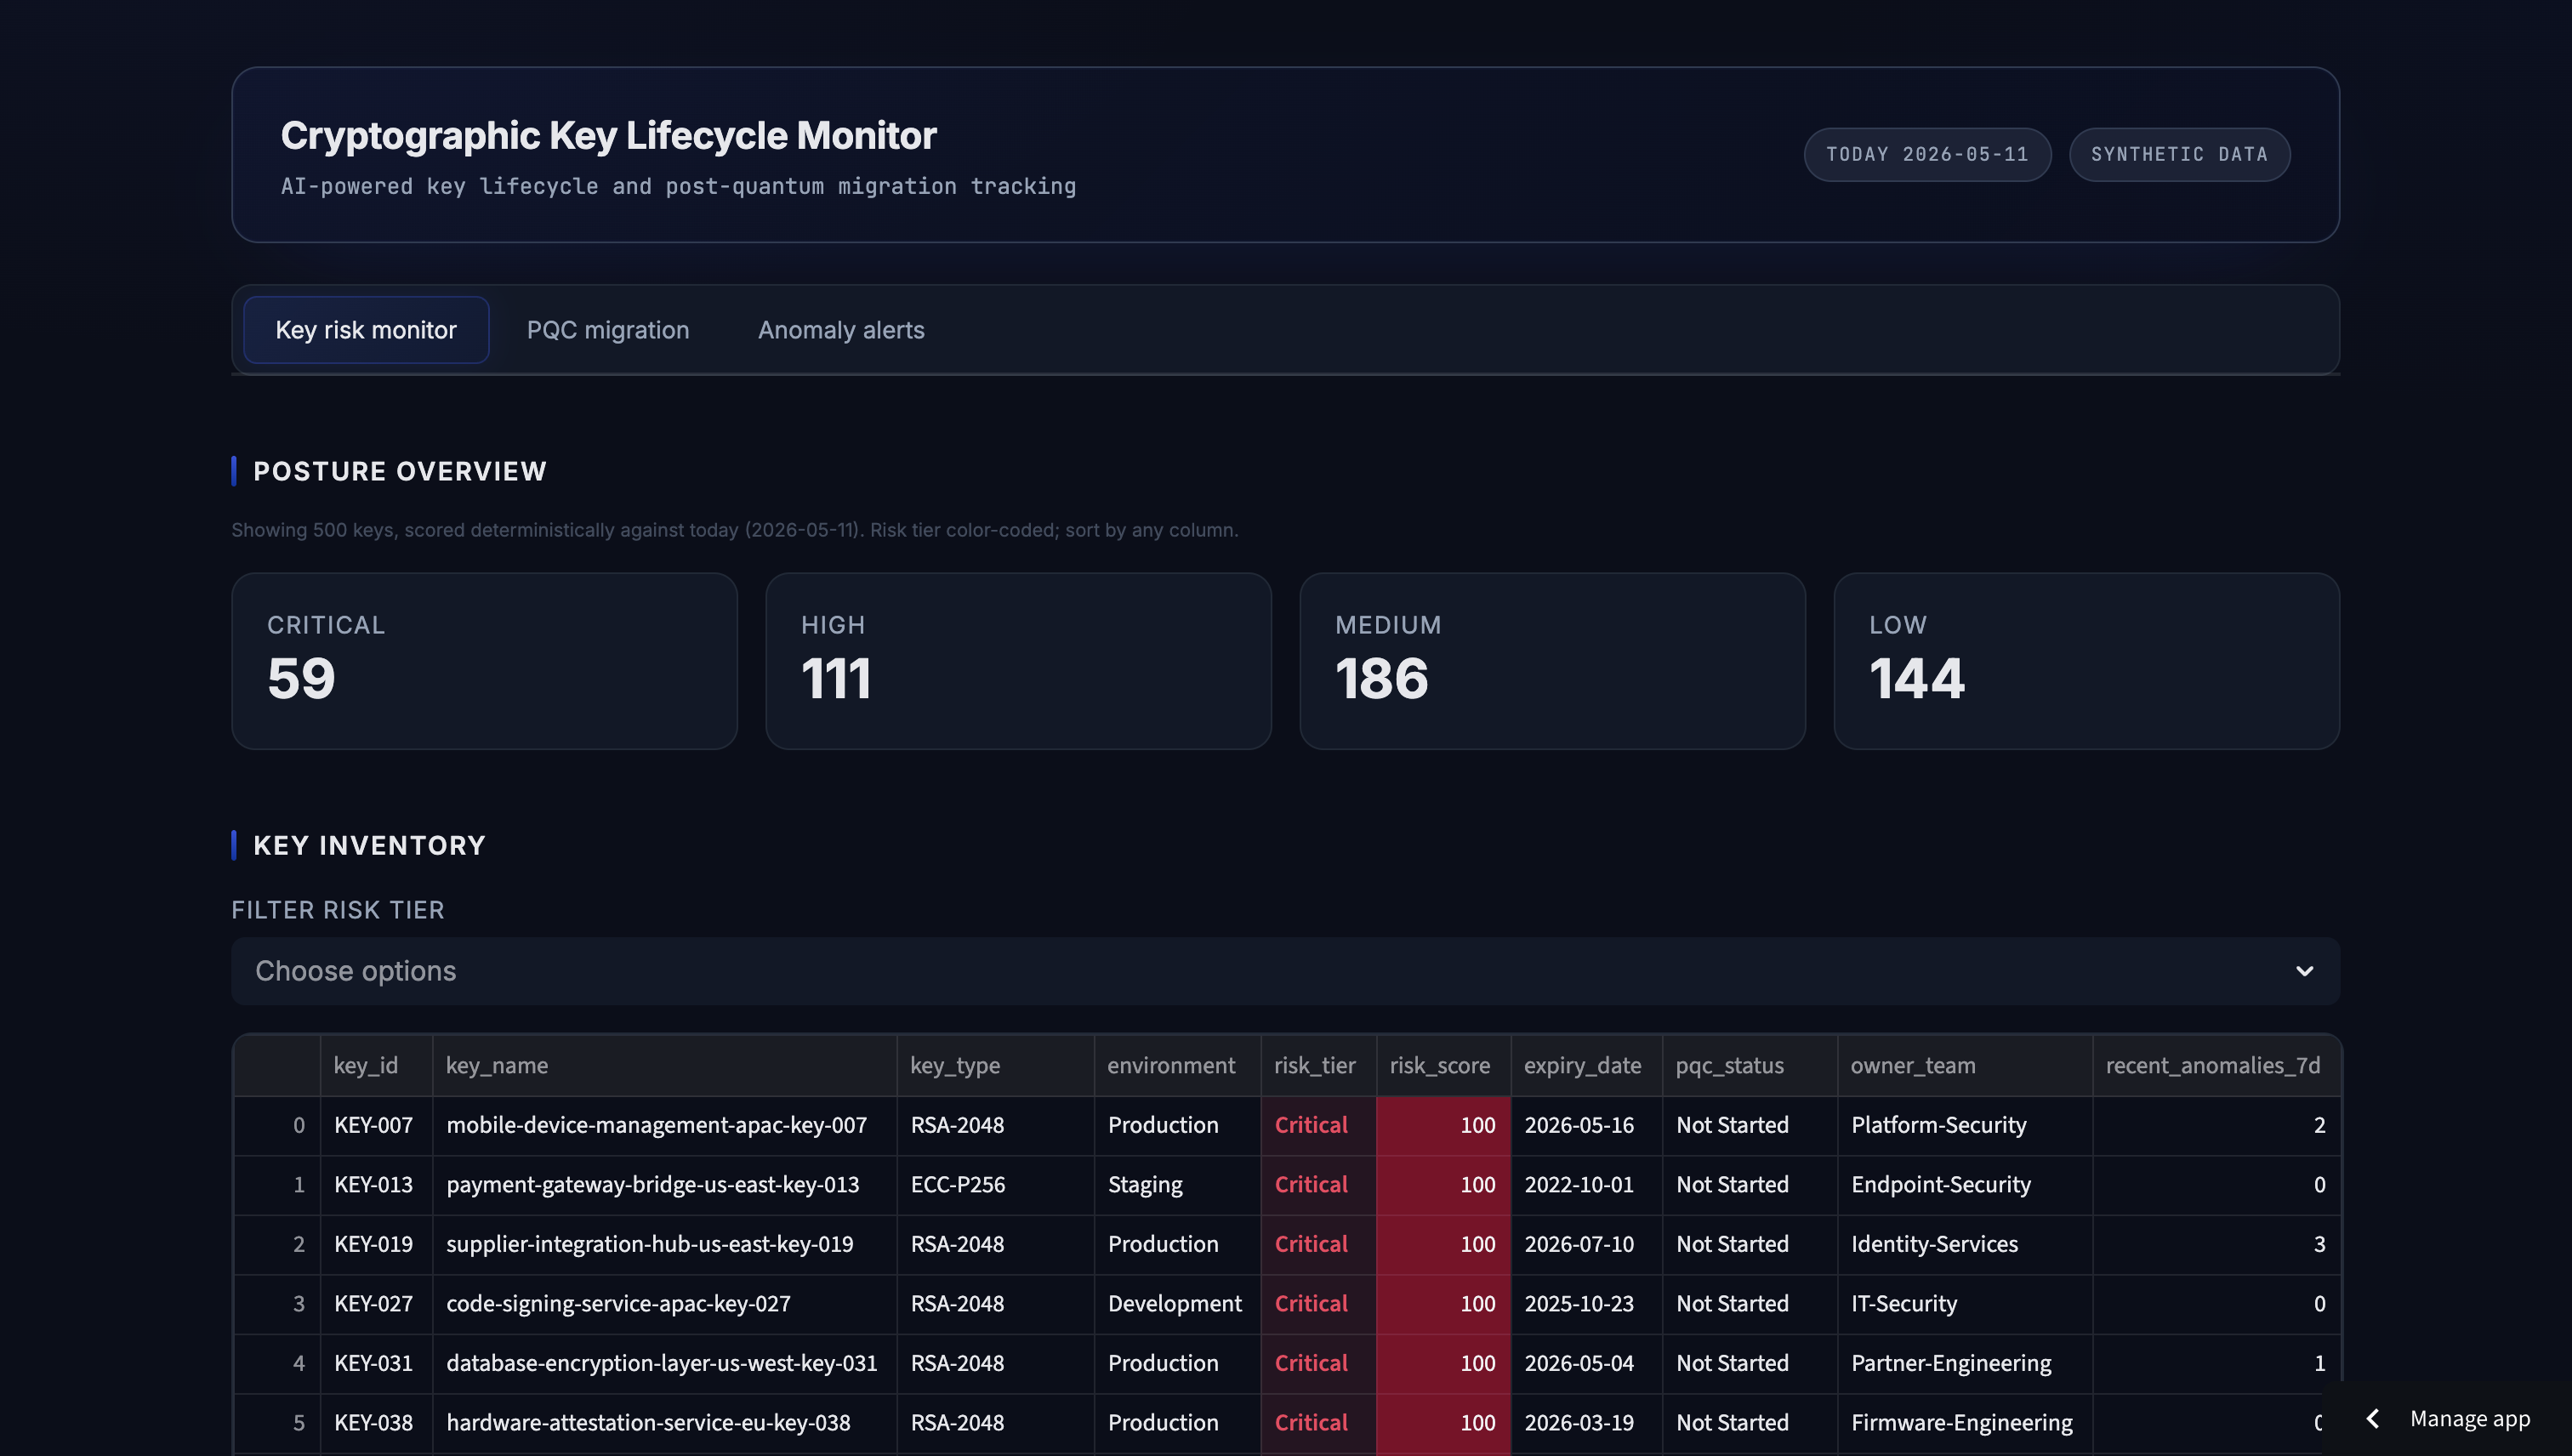Click mobile-device-management-apac-key-007 name cell
The width and height of the screenshot is (2572, 1456).
(664, 1126)
